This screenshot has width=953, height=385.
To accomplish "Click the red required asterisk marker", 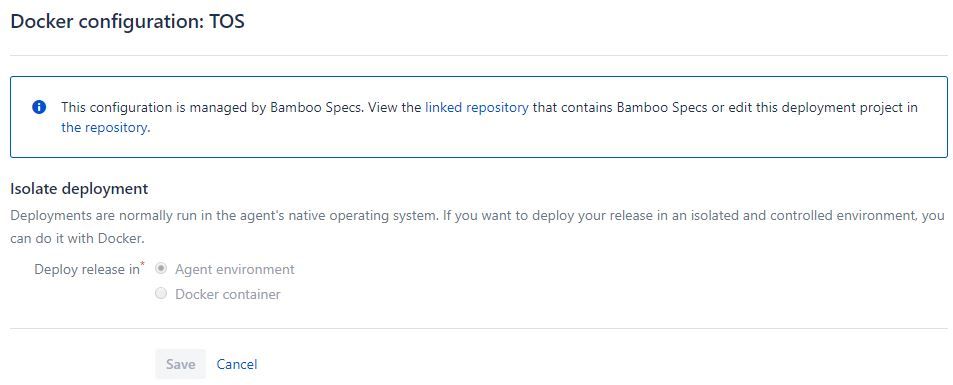I will (x=143, y=264).
